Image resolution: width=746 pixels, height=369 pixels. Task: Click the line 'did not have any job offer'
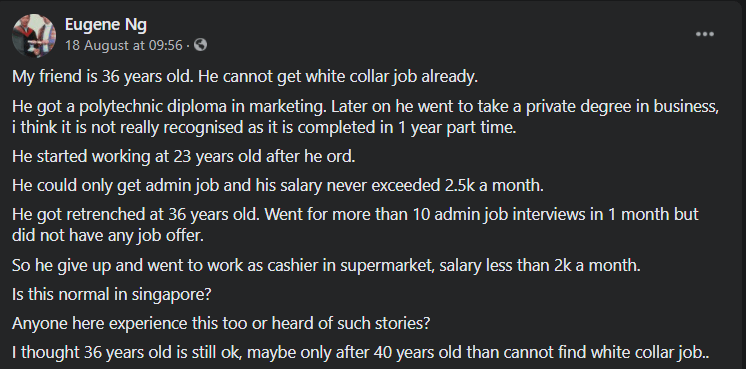(x=108, y=236)
